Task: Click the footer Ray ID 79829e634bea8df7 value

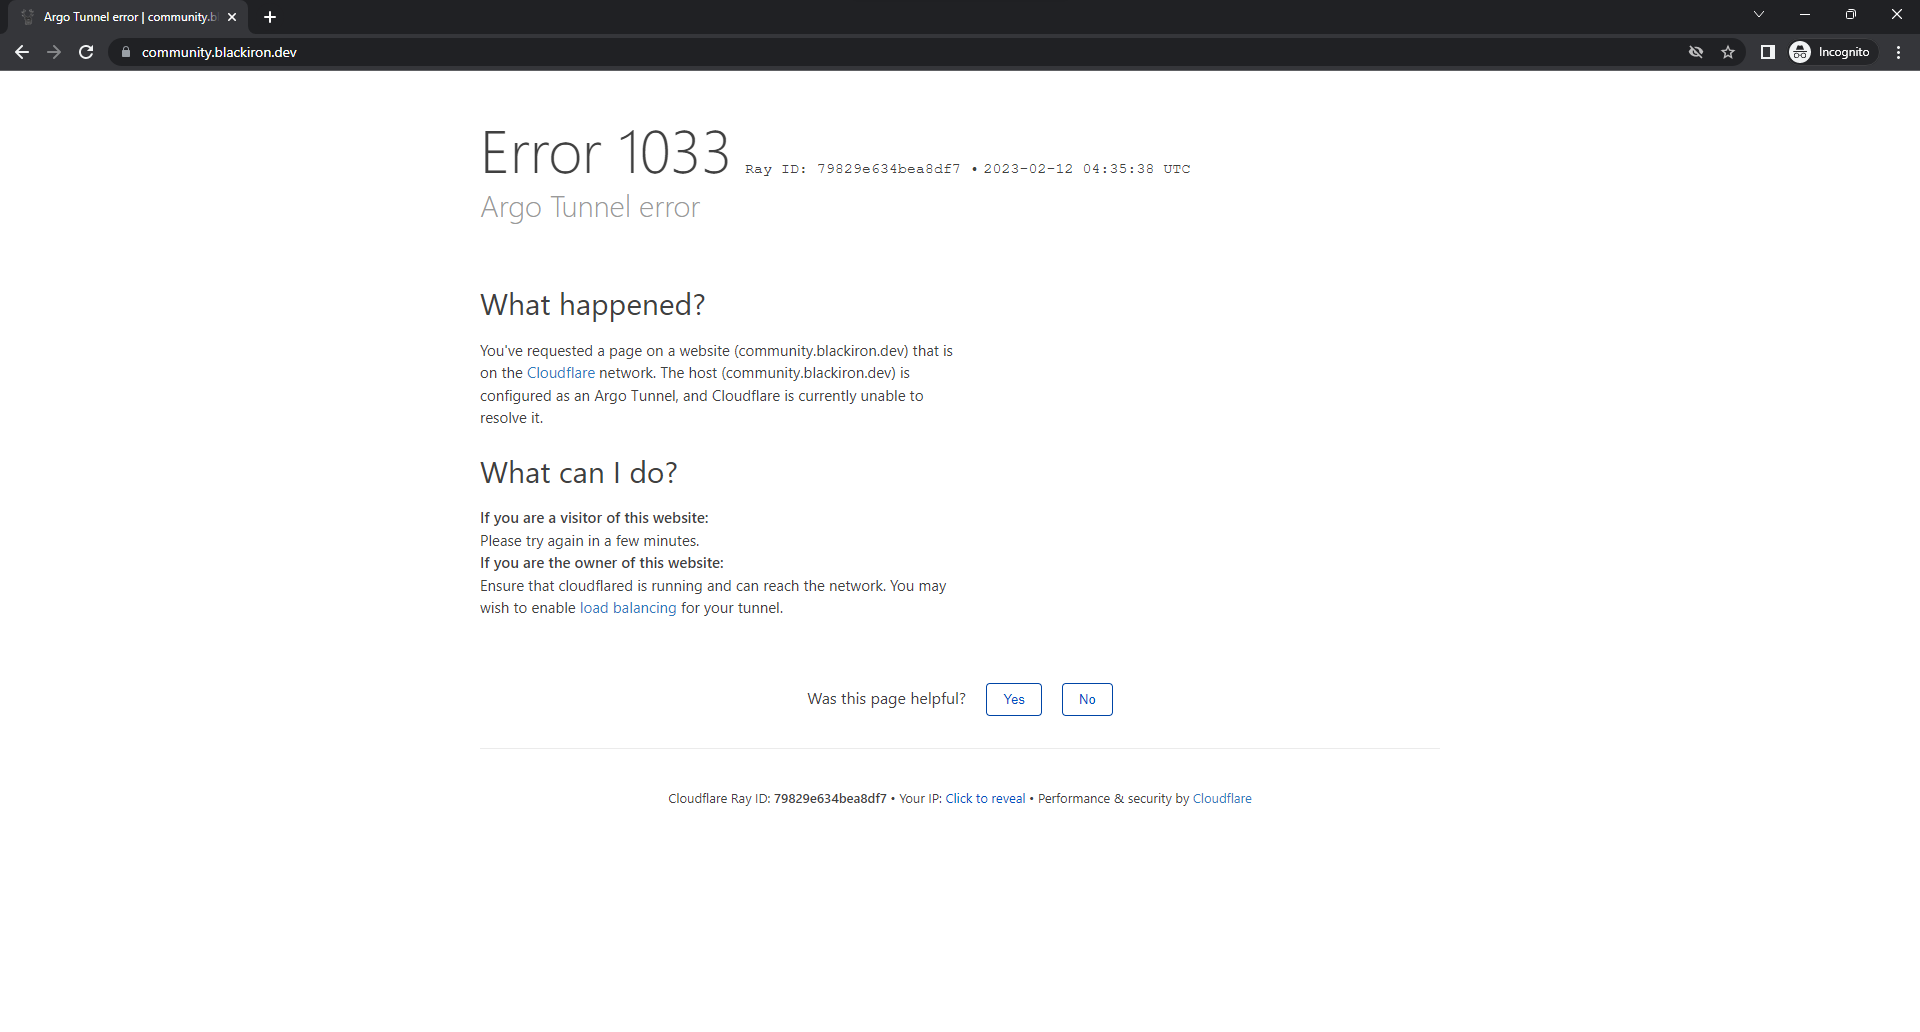Action: pos(830,798)
